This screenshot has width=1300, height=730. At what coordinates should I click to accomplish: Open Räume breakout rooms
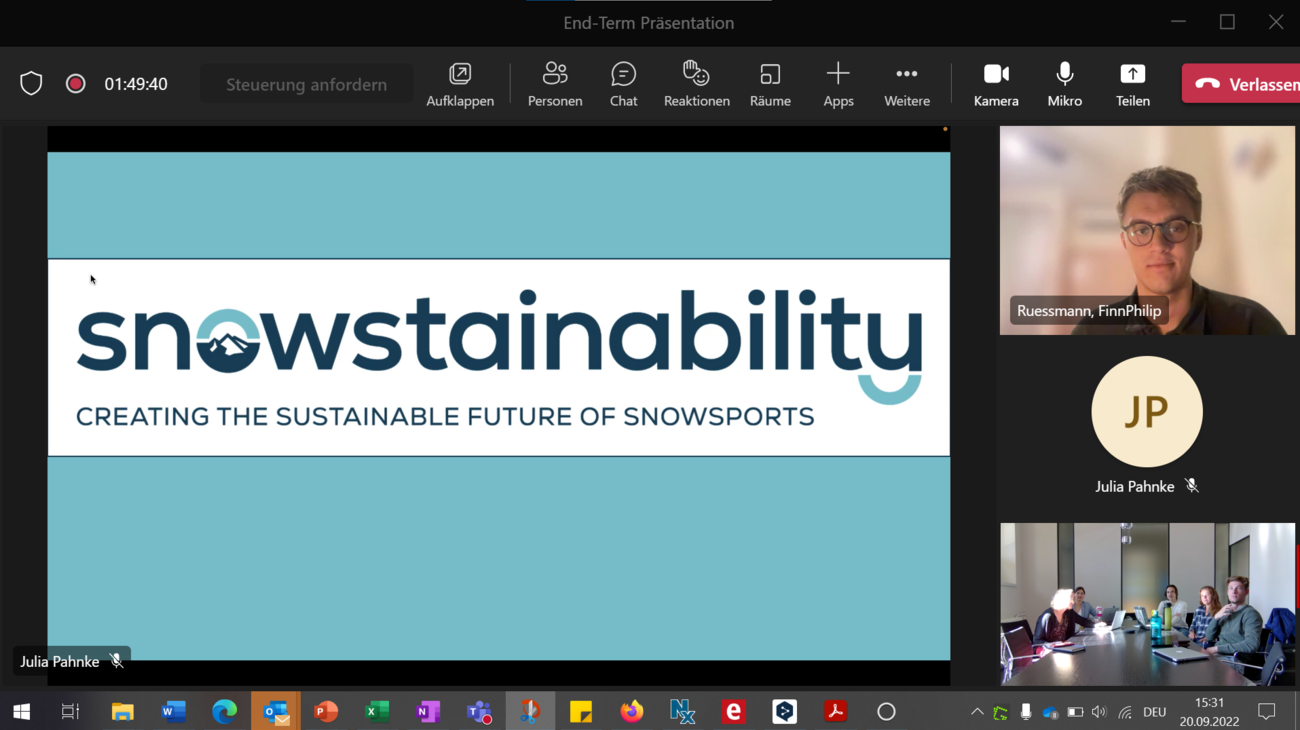pyautogui.click(x=770, y=85)
